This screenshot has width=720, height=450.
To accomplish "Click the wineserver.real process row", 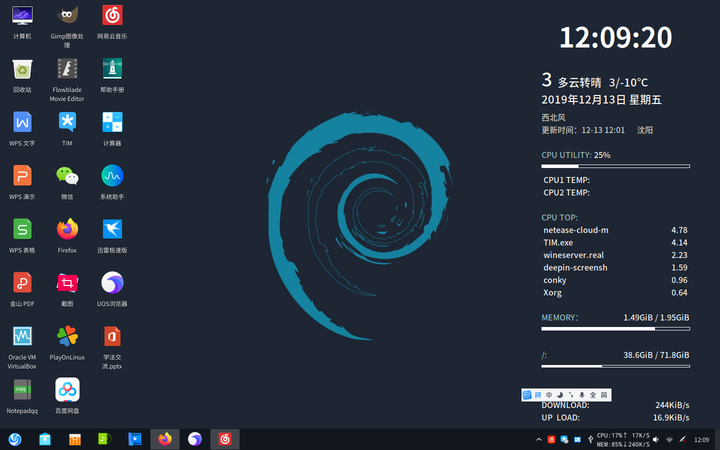I will [615, 255].
